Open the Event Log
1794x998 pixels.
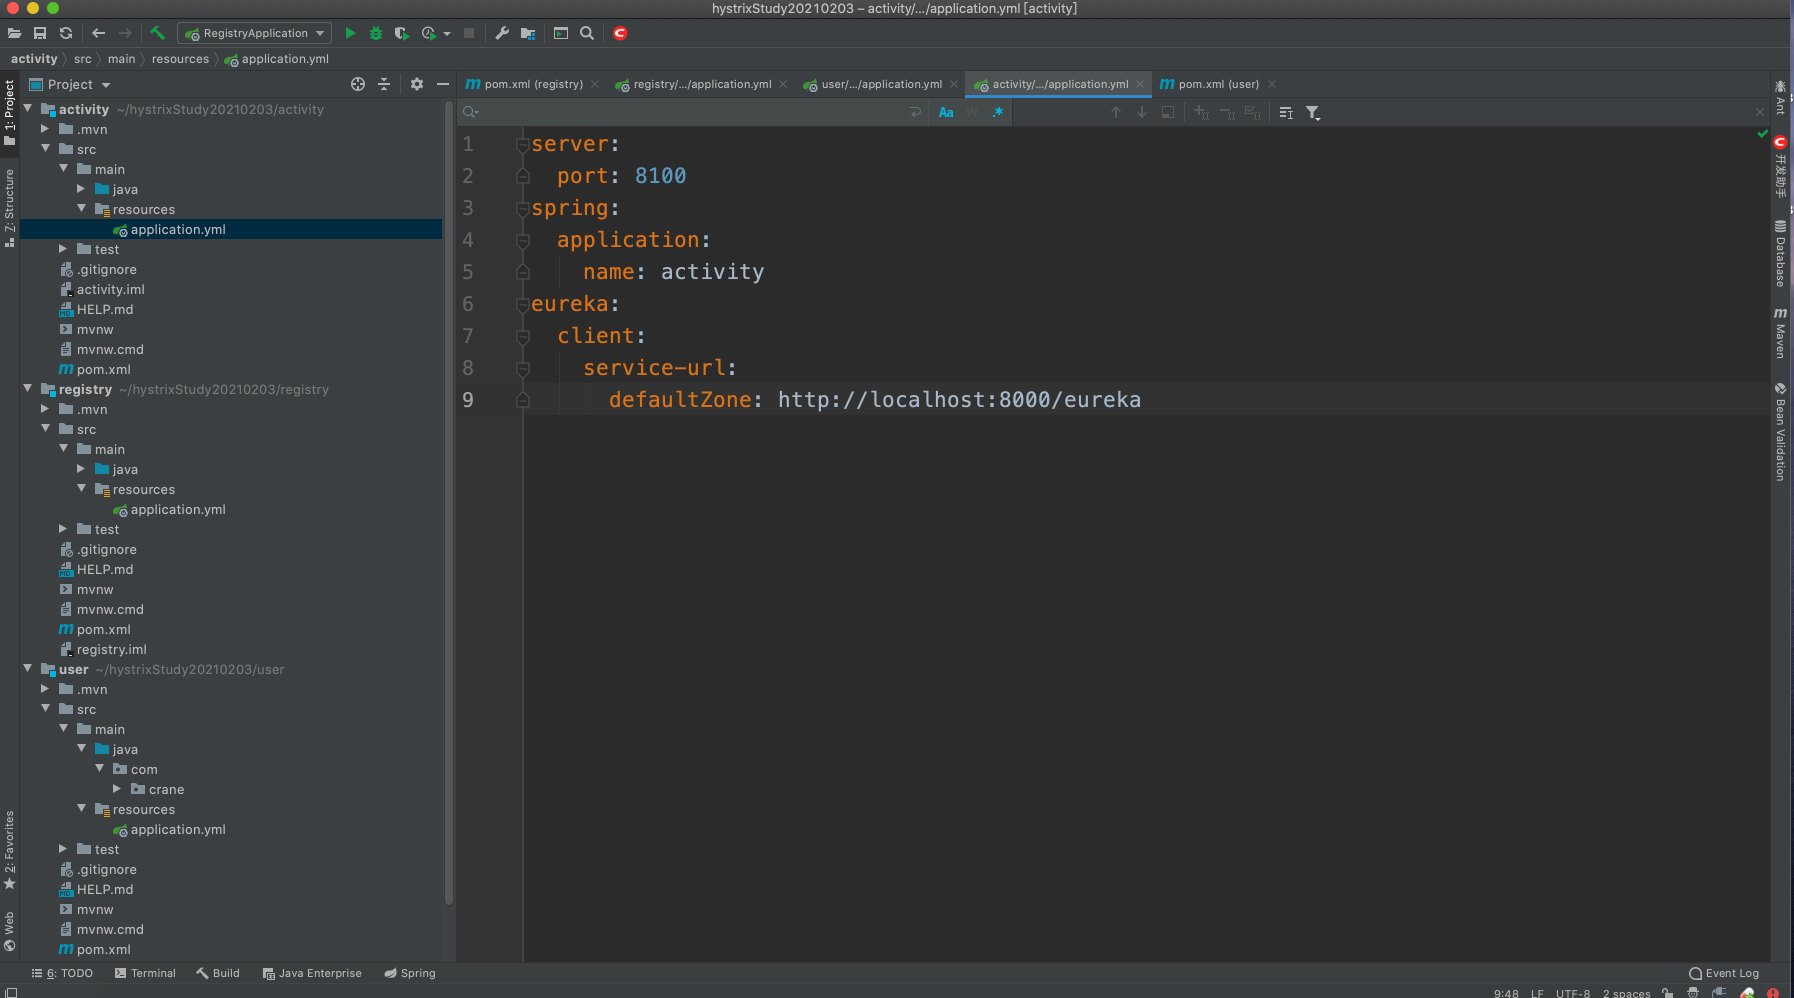pyautogui.click(x=1724, y=973)
